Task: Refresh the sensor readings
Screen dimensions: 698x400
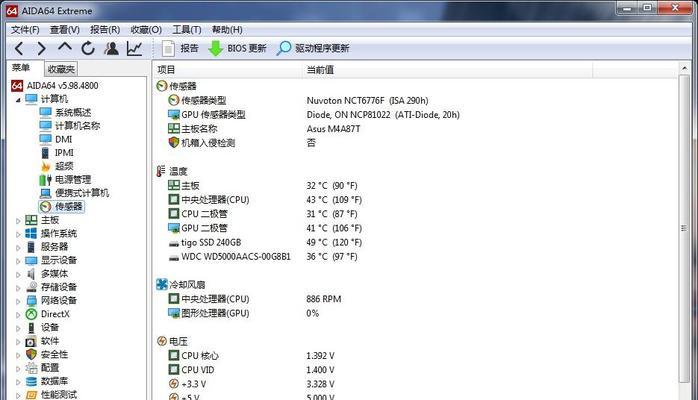Action: pyautogui.click(x=88, y=48)
